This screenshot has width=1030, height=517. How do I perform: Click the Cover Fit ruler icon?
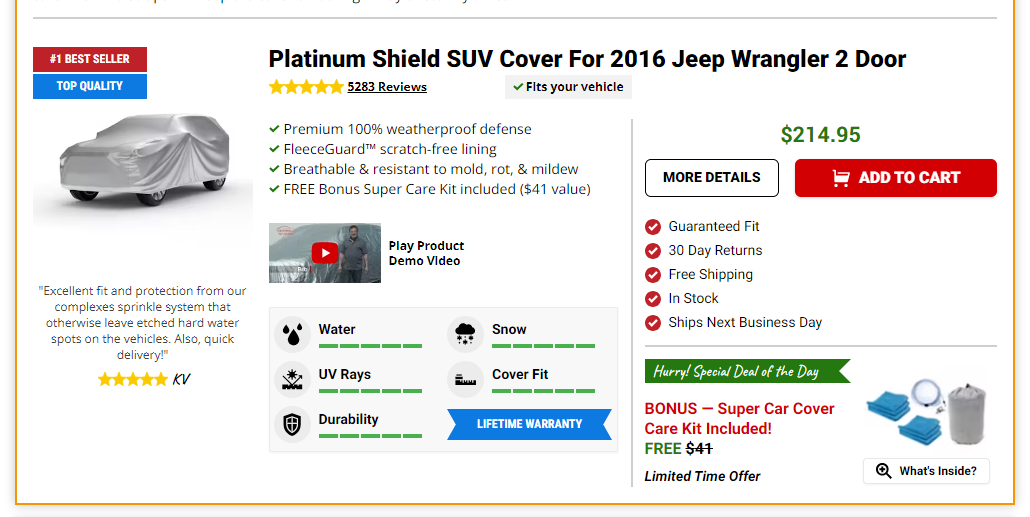coord(465,379)
